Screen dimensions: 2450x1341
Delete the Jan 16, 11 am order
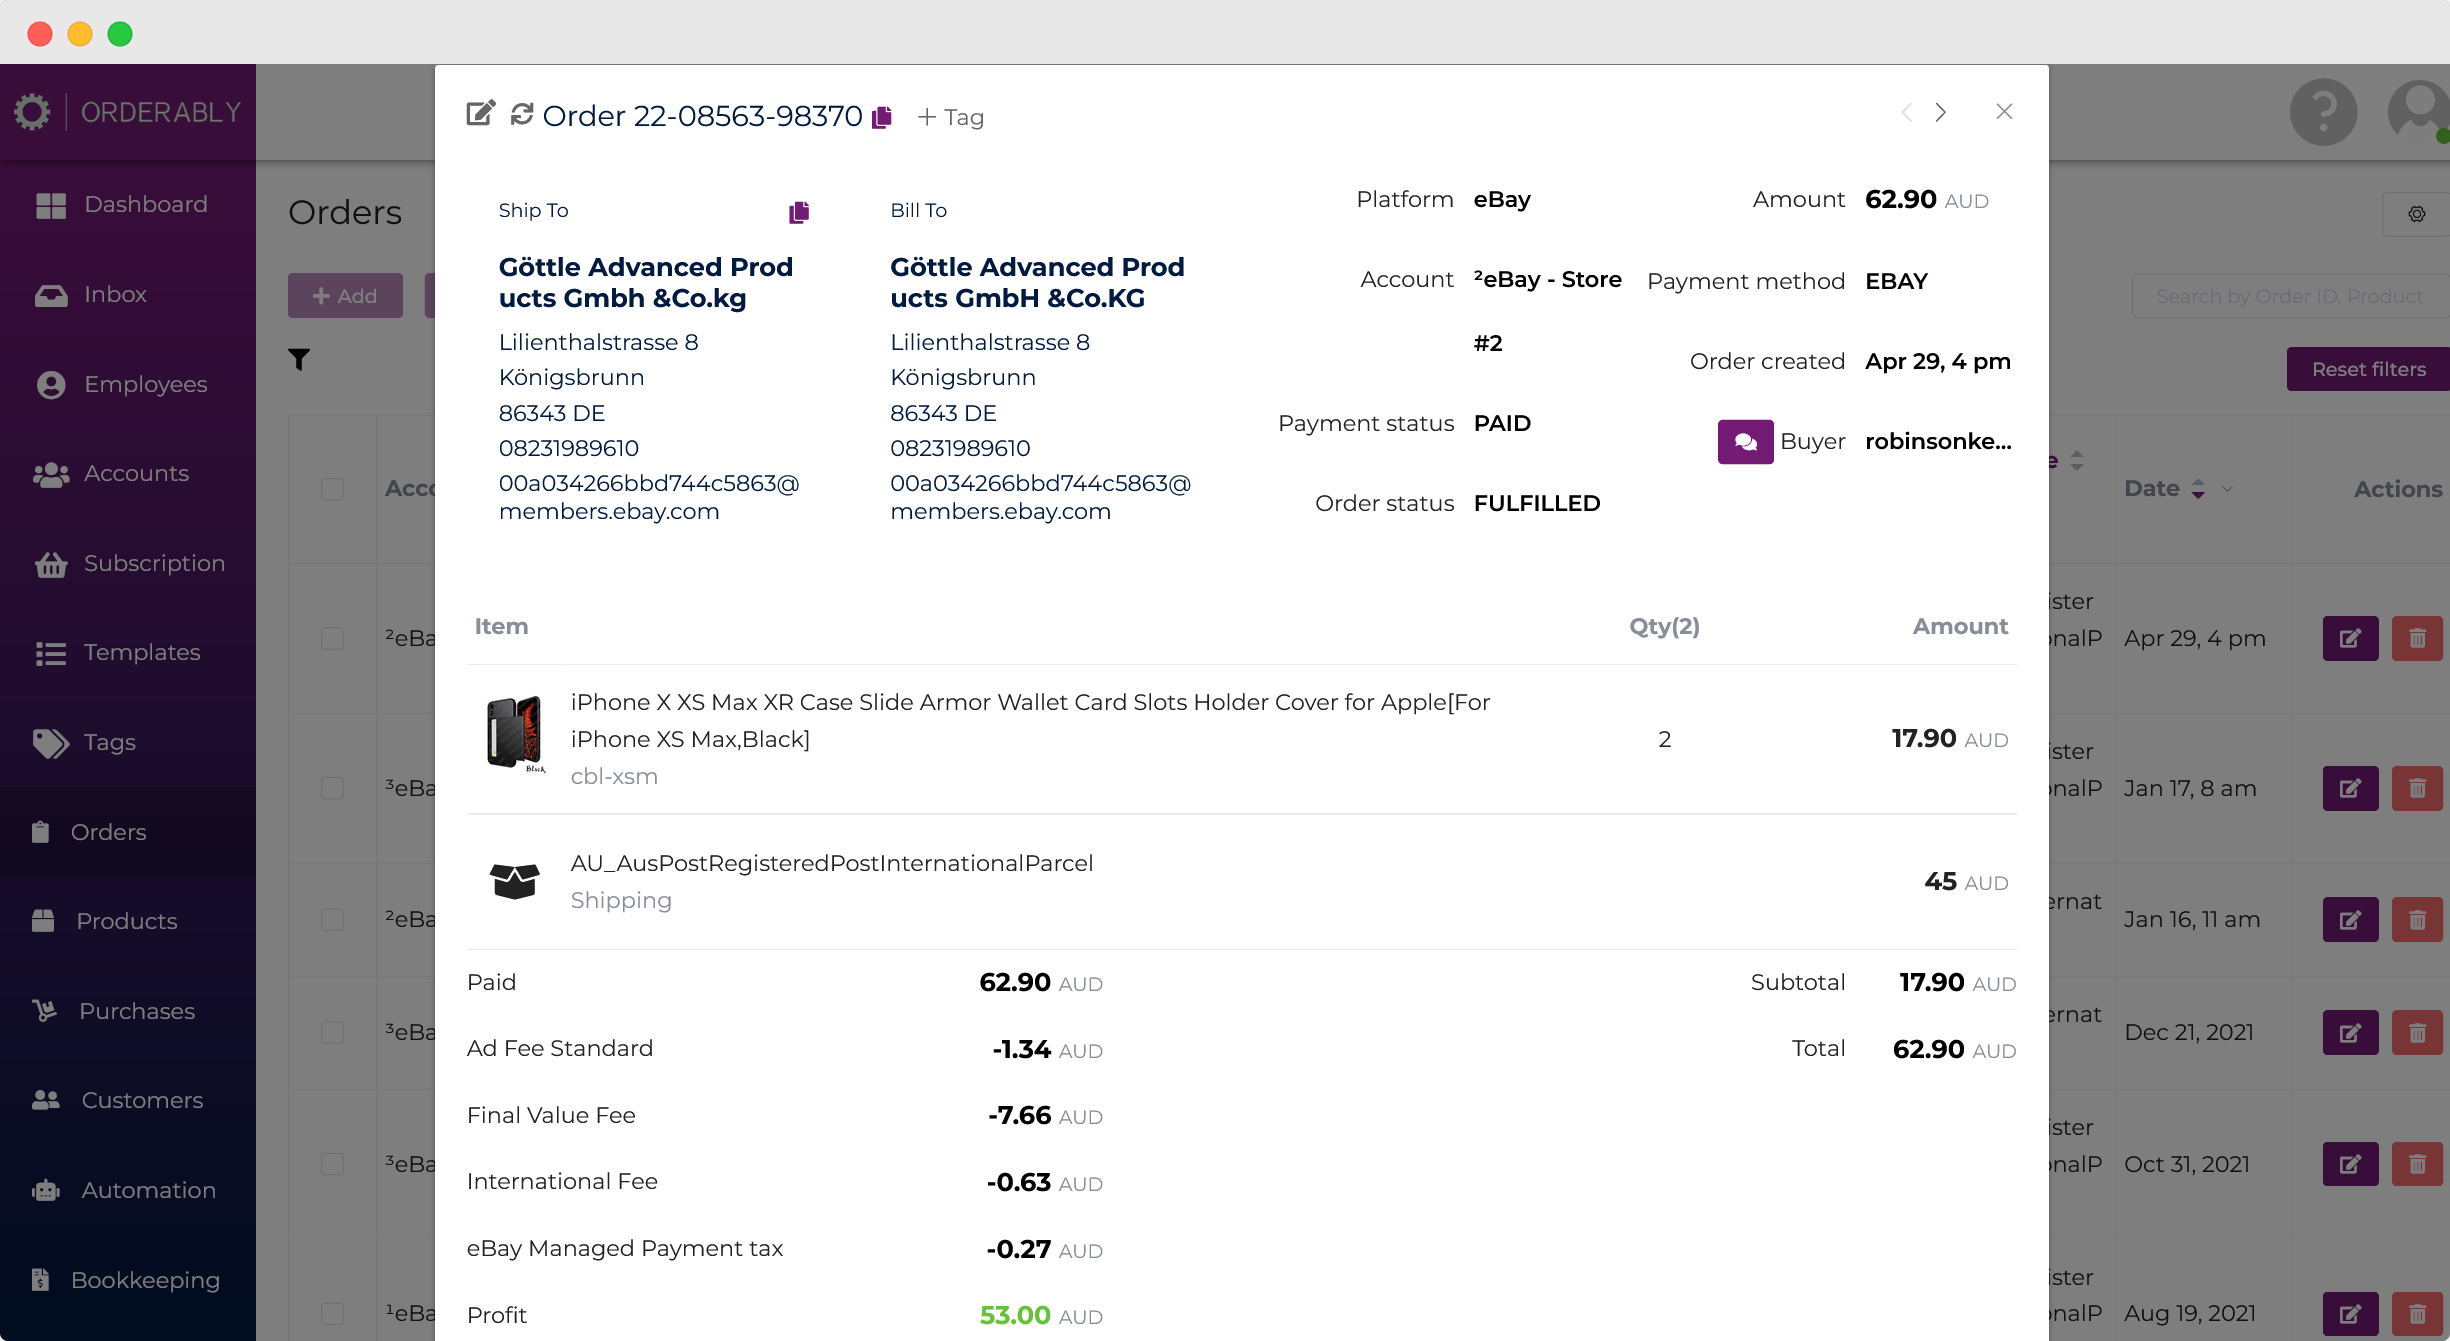[2417, 919]
